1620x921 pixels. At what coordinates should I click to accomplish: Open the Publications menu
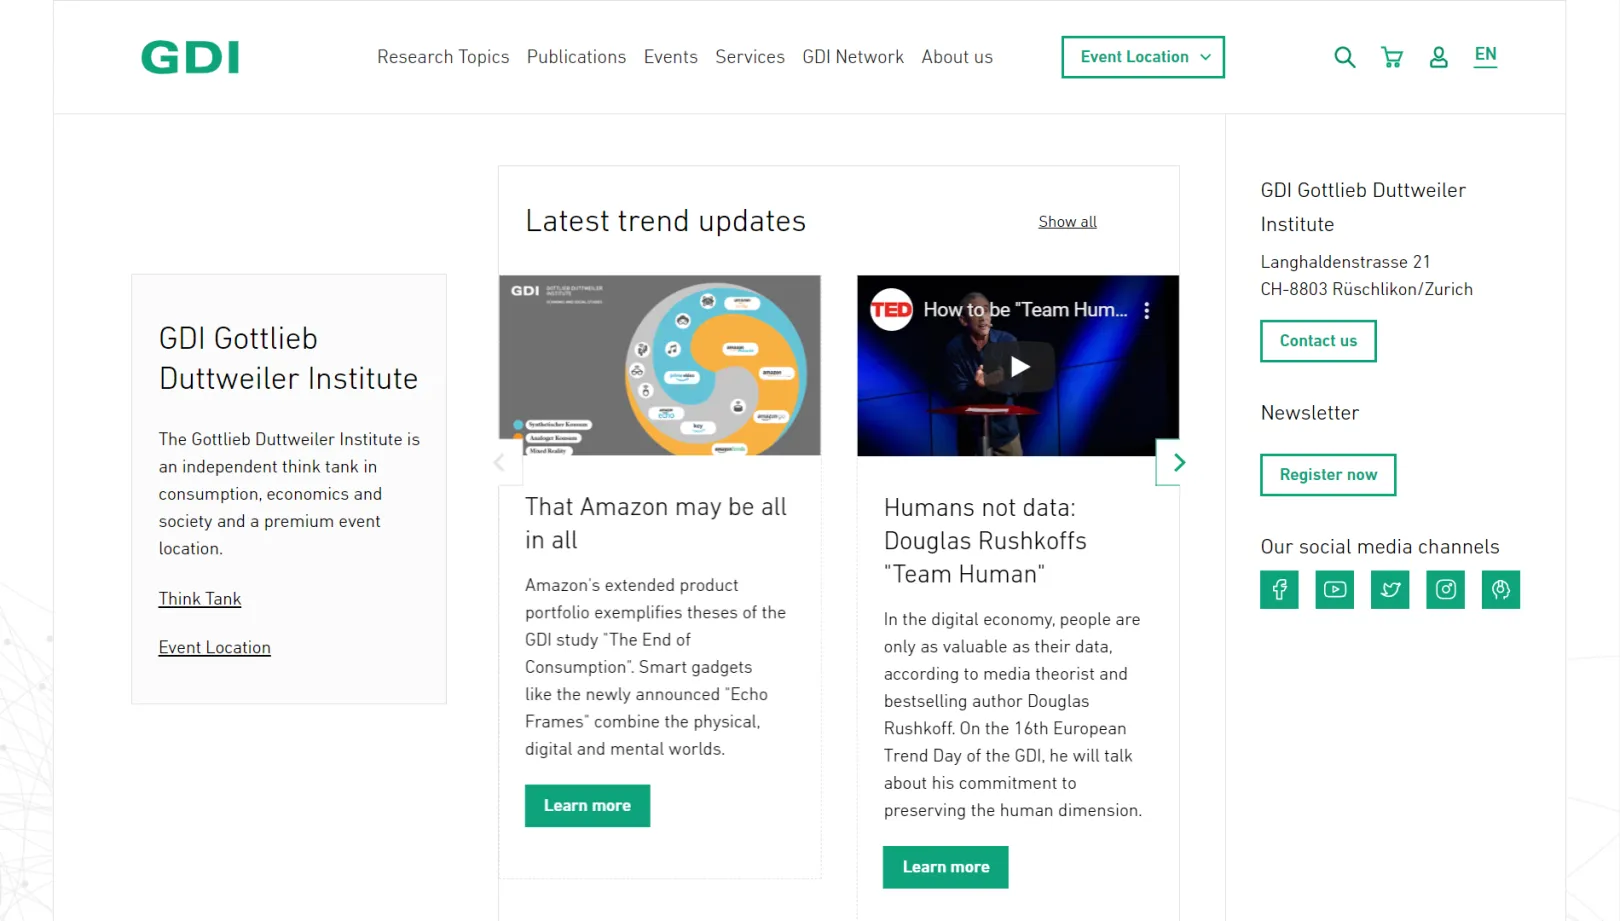(x=576, y=57)
